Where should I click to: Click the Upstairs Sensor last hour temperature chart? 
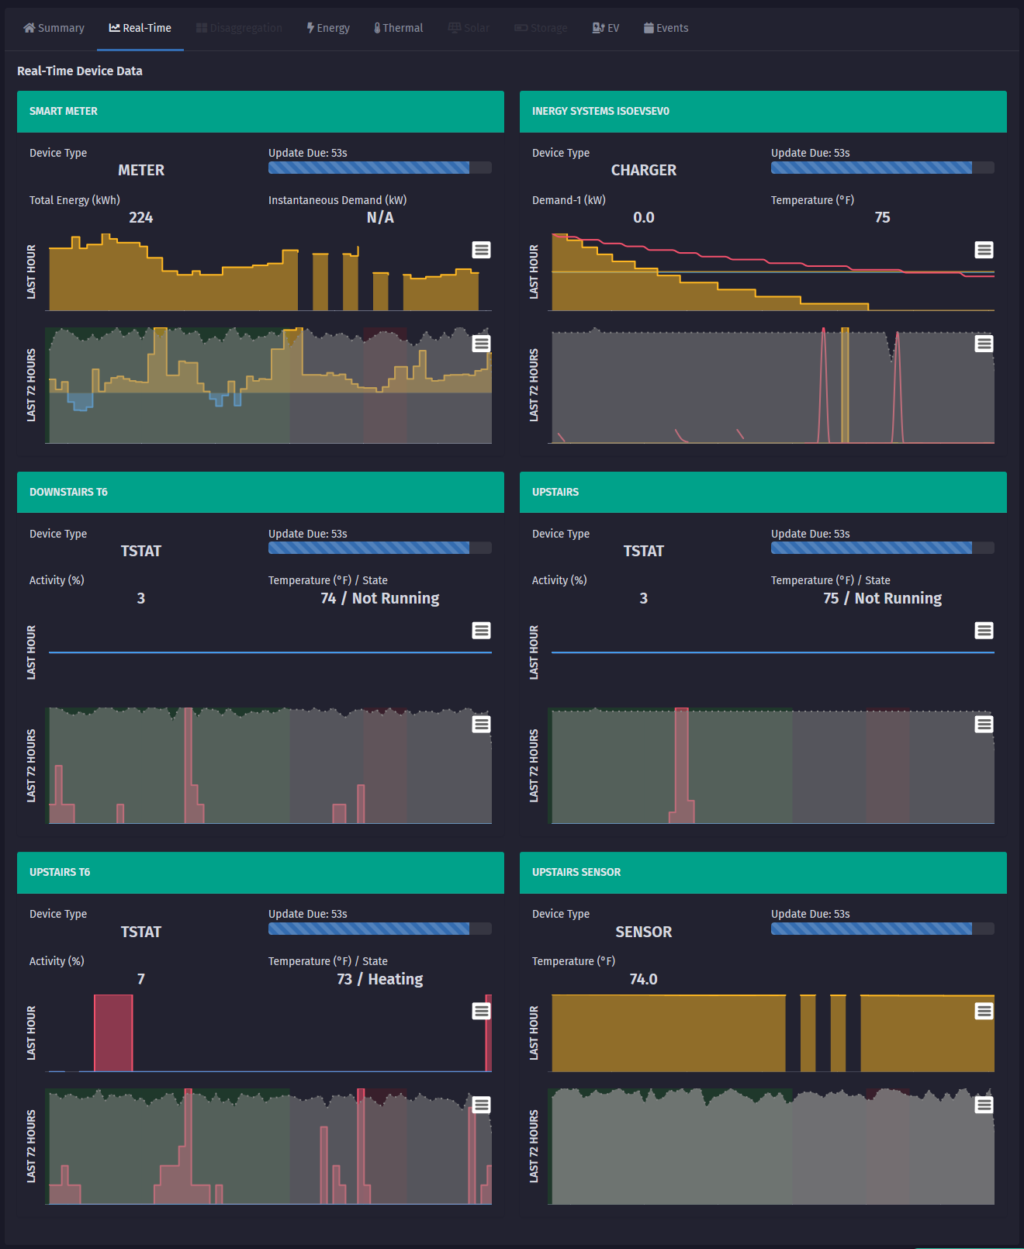point(773,1033)
